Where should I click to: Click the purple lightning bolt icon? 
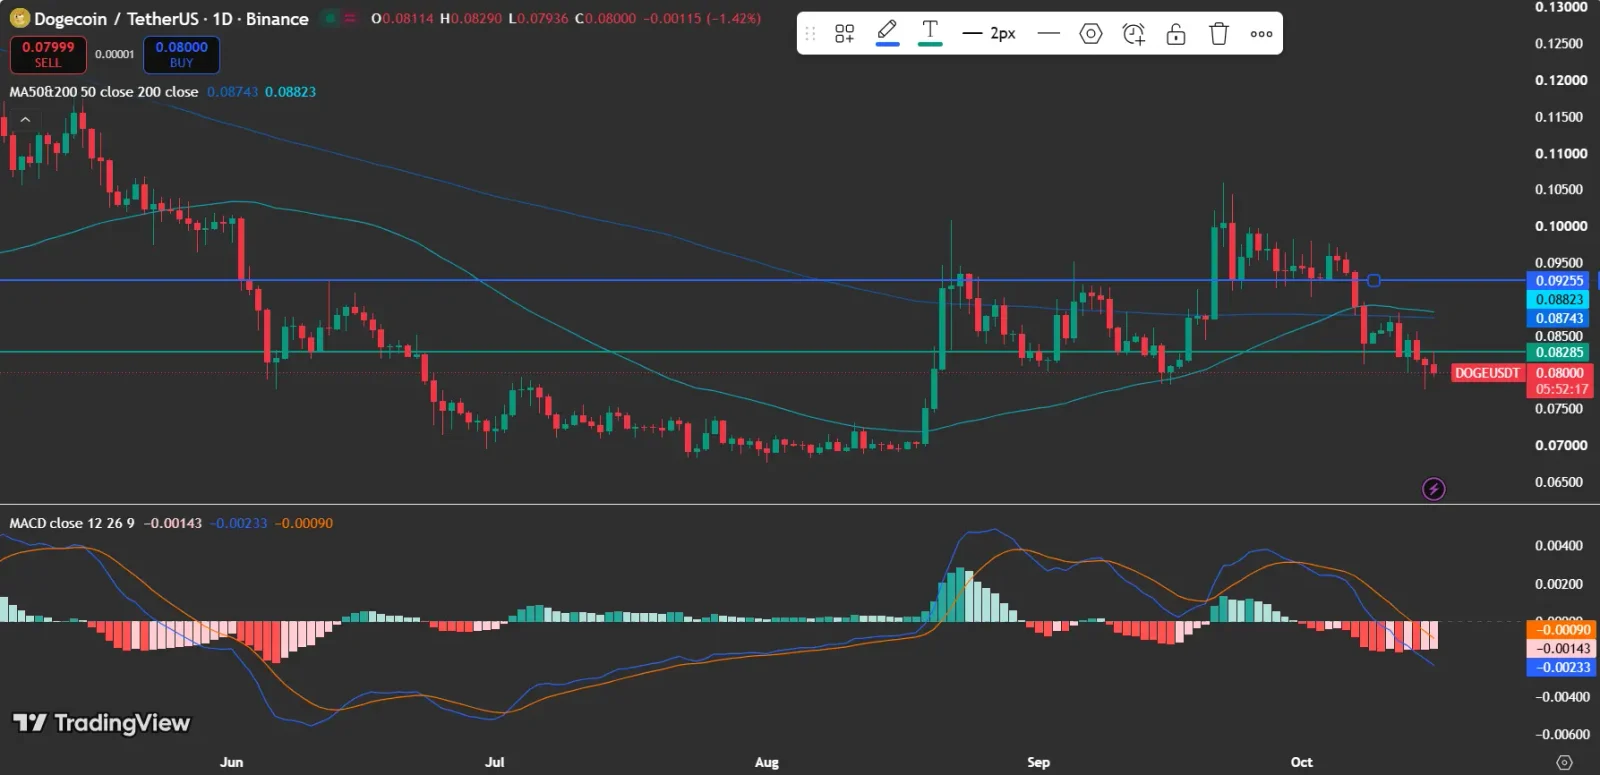point(1434,489)
